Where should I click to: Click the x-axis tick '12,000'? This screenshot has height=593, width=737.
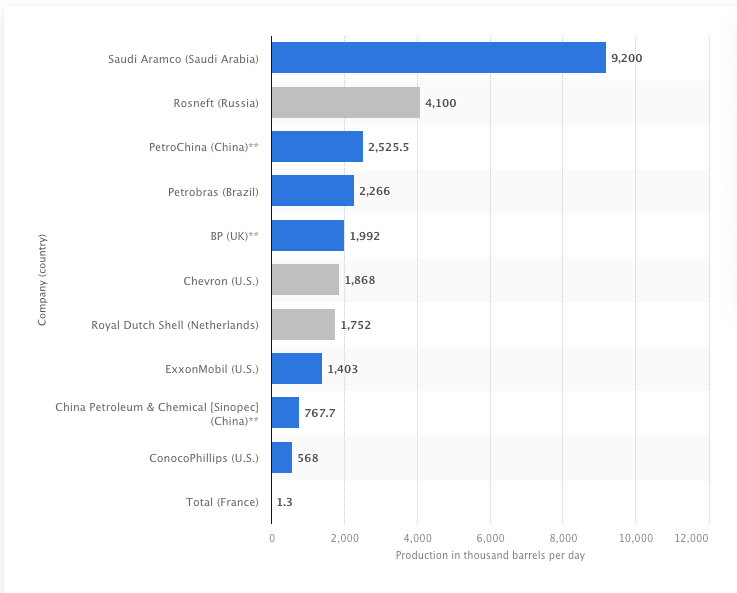click(691, 538)
